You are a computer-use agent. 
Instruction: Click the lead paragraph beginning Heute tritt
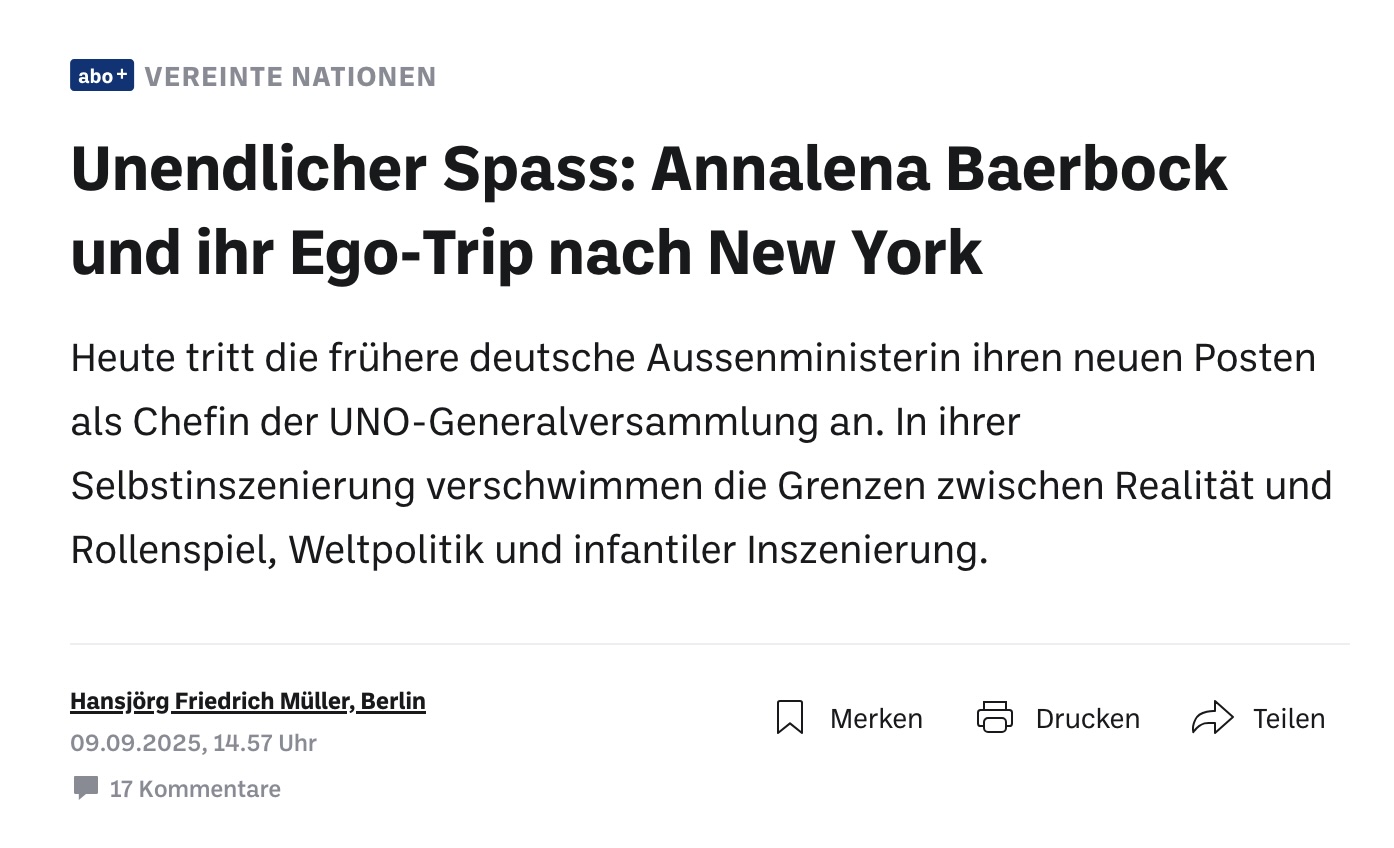point(701,454)
